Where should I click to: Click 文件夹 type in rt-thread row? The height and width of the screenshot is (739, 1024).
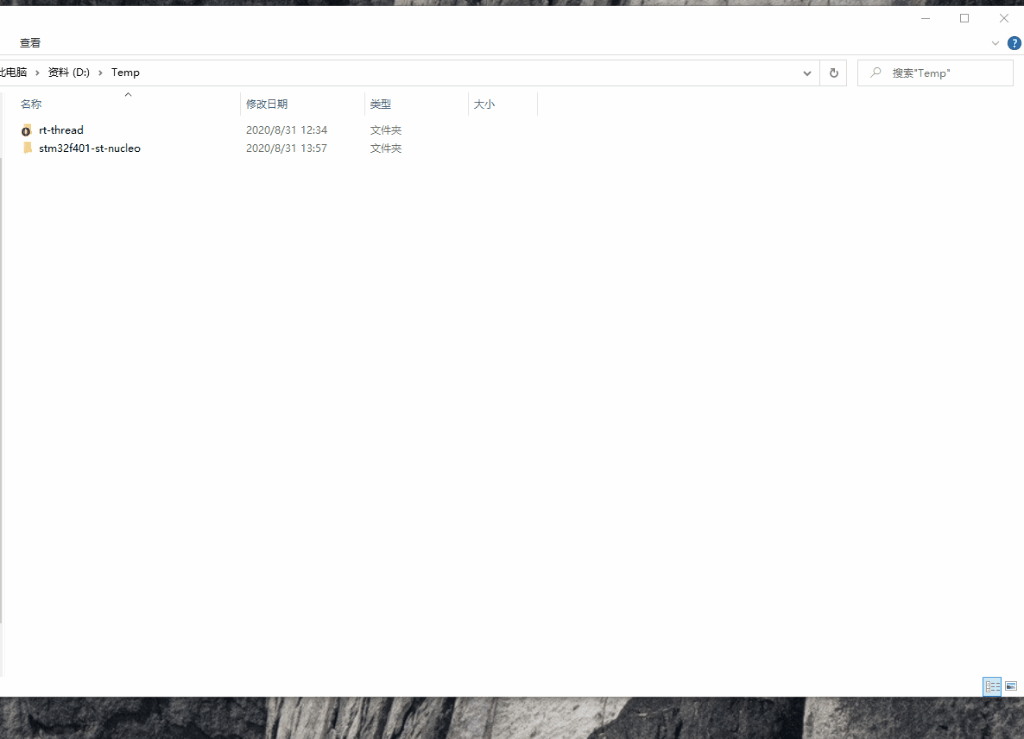pyautogui.click(x=385, y=130)
